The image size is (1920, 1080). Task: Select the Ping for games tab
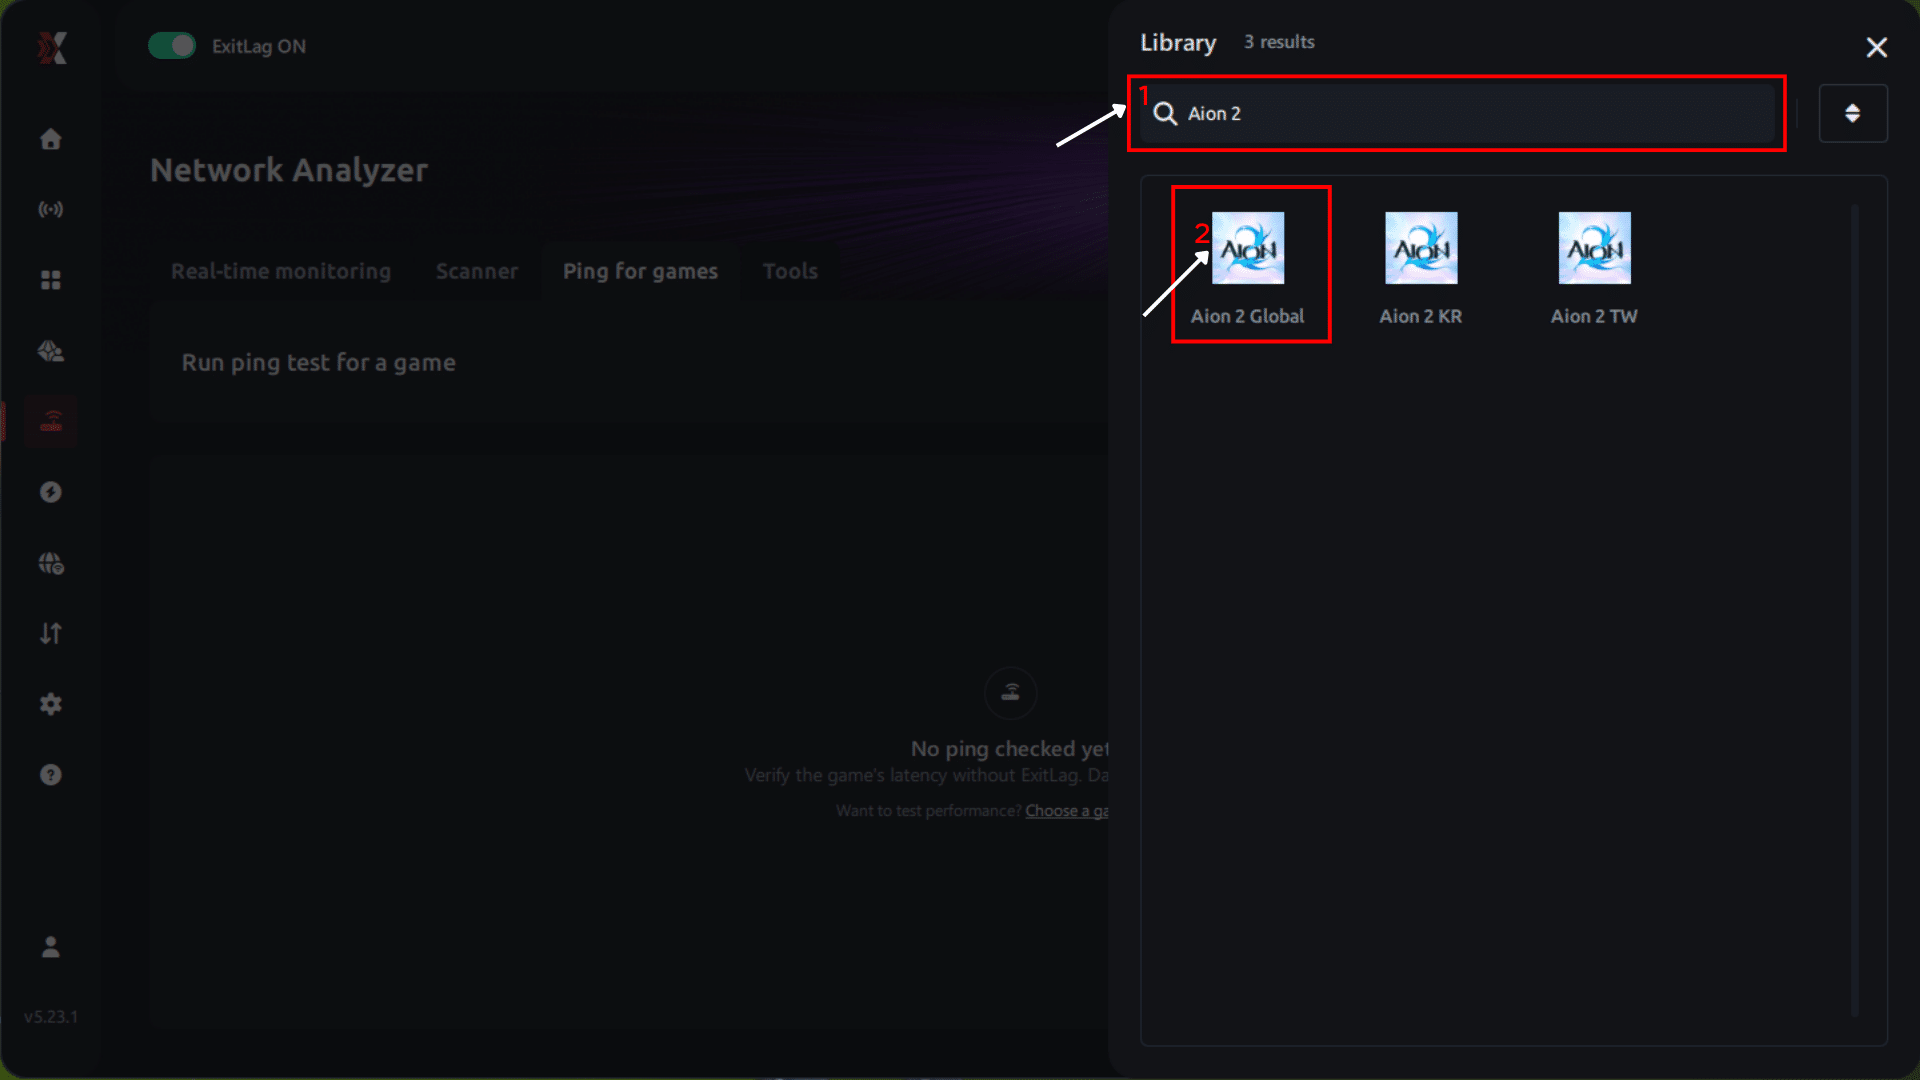click(640, 271)
